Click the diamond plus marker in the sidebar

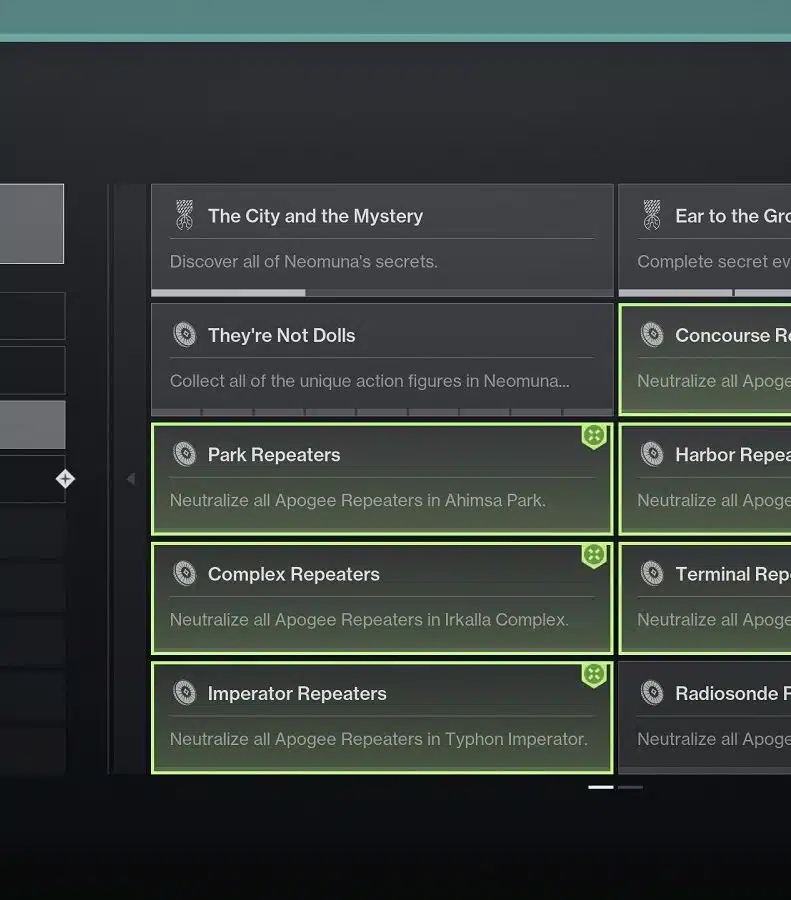pos(65,479)
